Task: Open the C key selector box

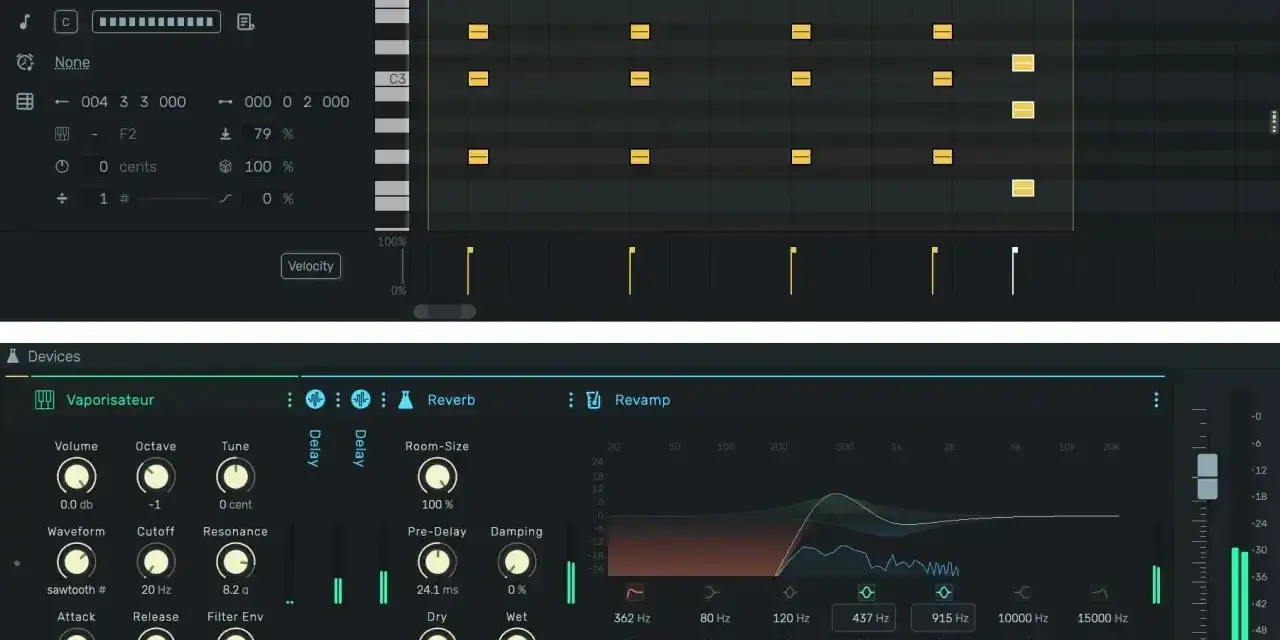Action: [66, 22]
